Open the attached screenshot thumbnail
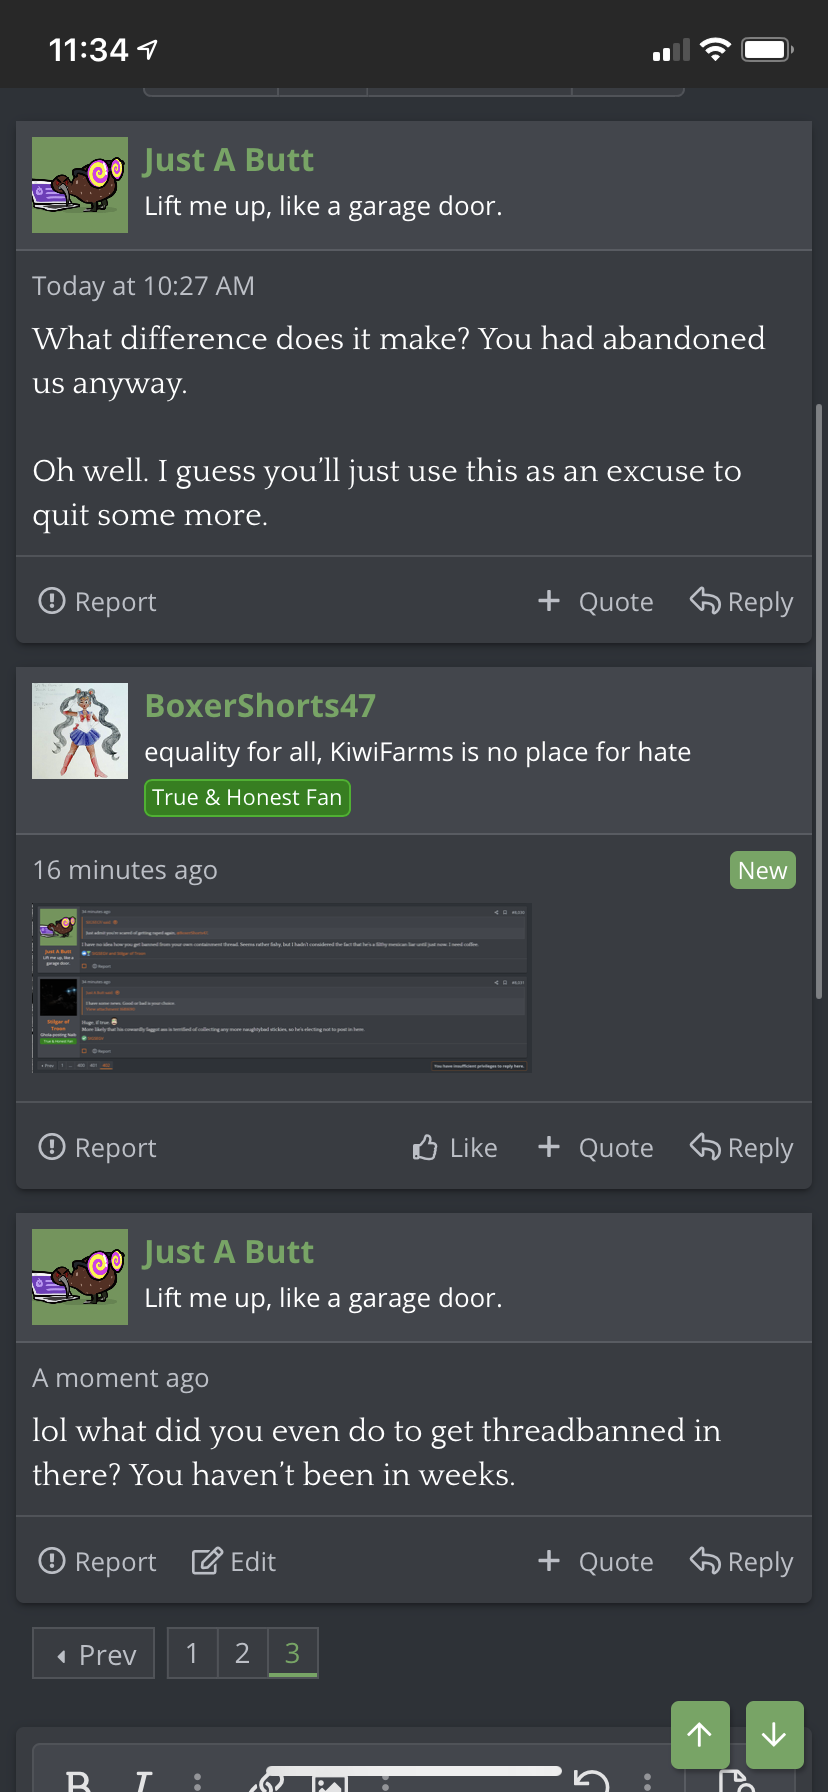The image size is (828, 1792). (282, 988)
